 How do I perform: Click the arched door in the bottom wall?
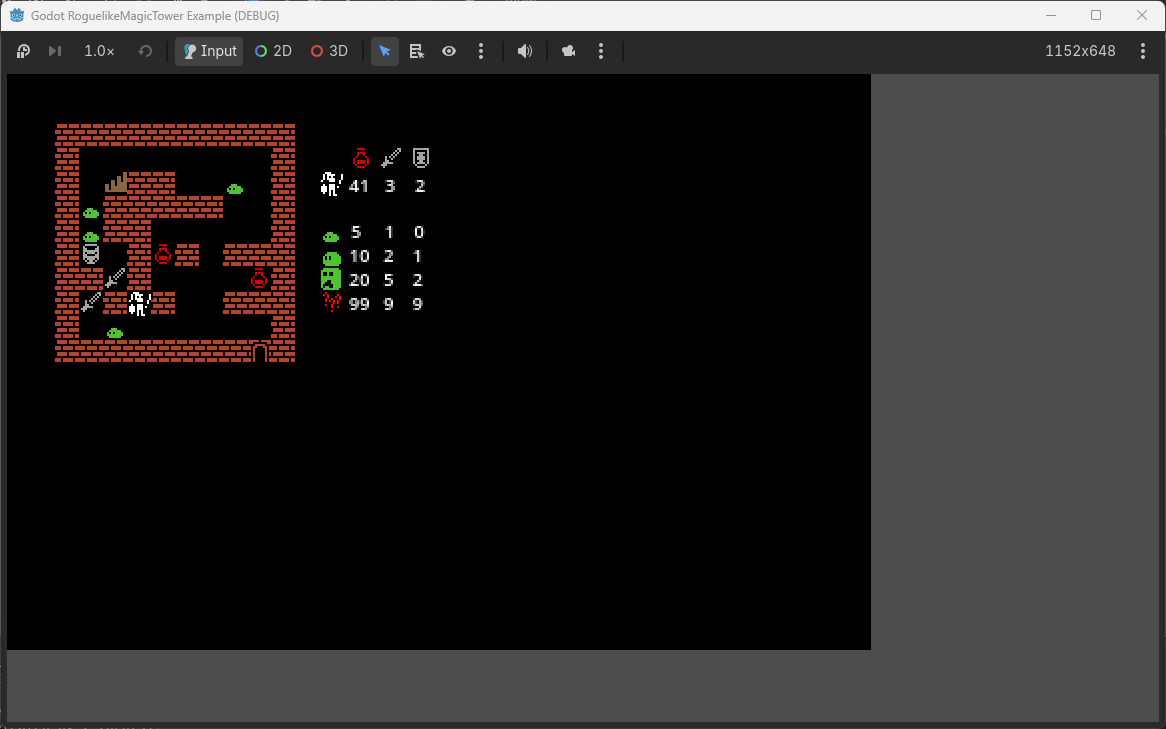(260, 352)
